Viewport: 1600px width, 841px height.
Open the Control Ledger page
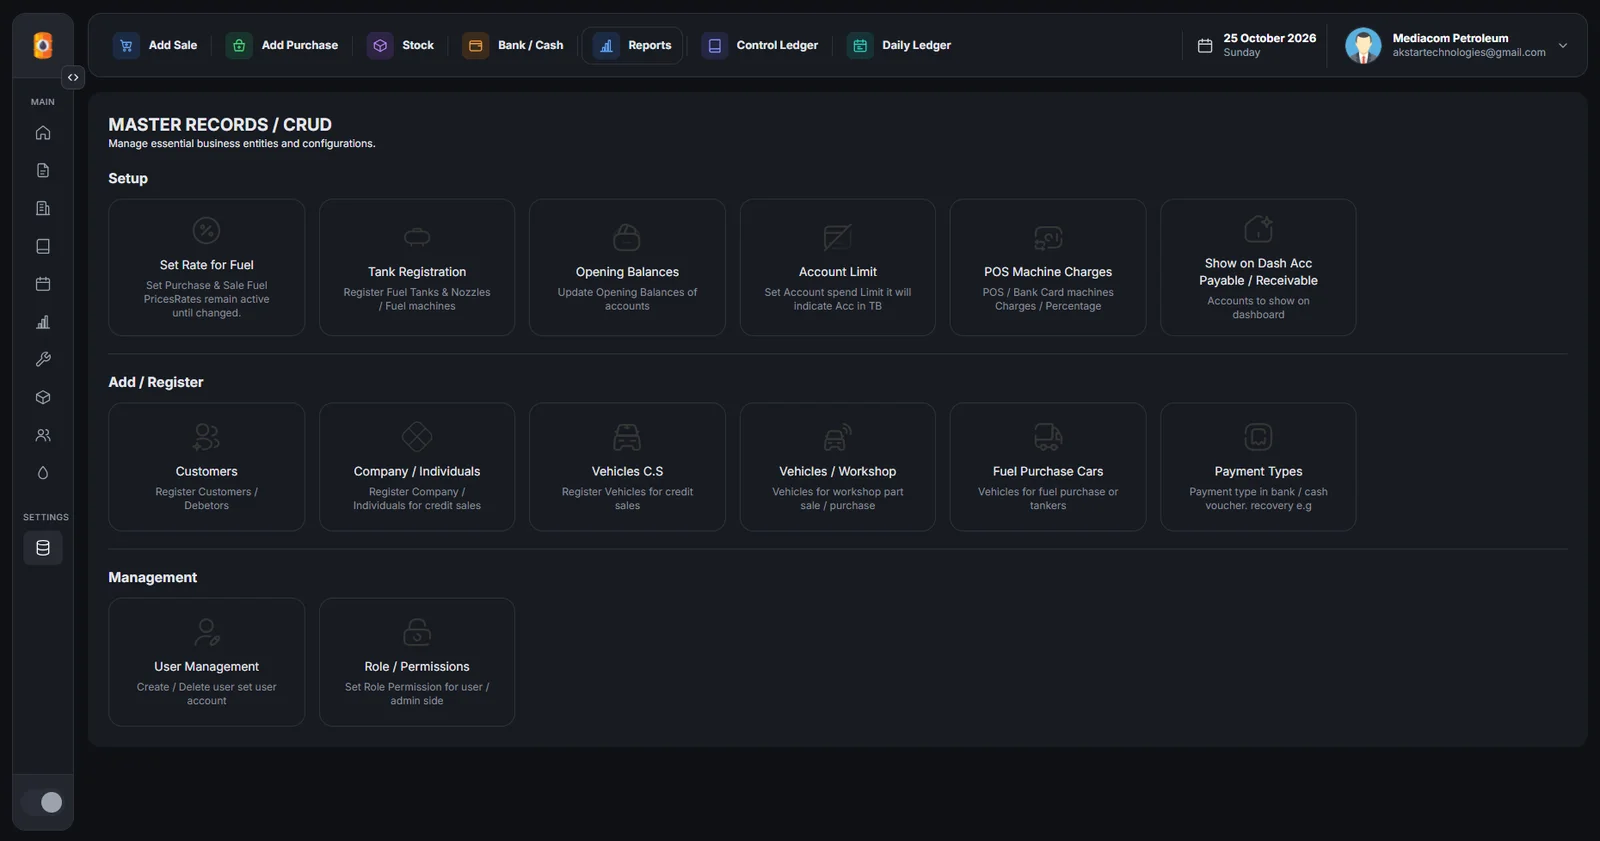[760, 45]
